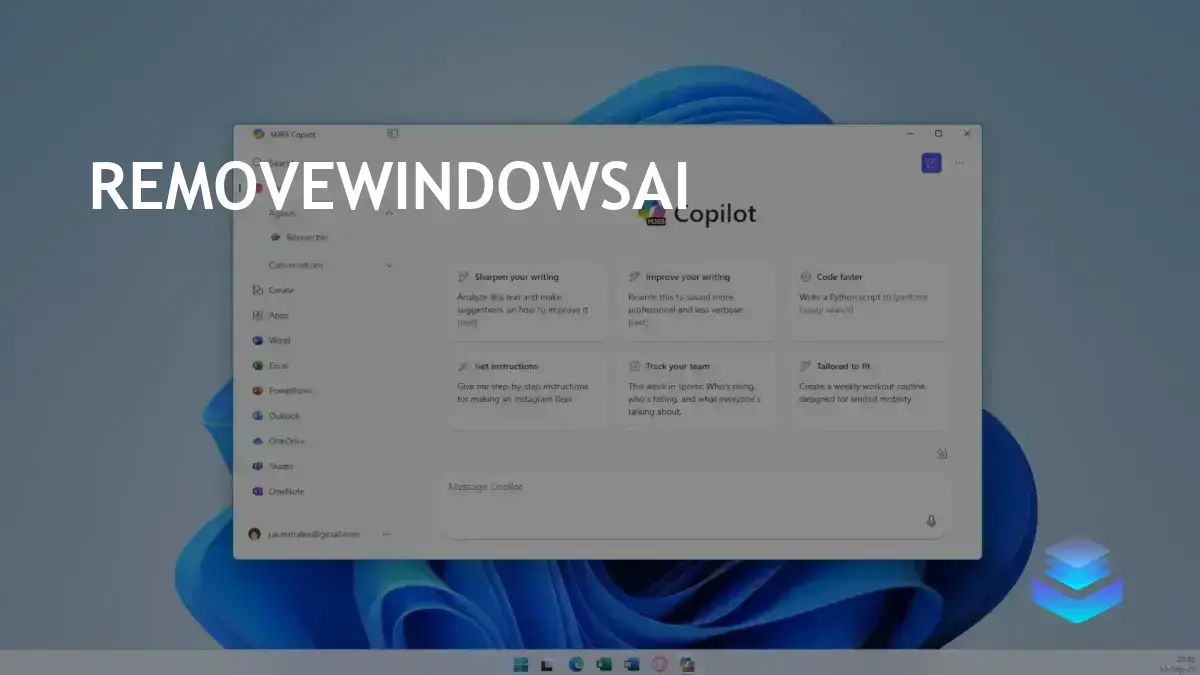Launch Microsoft Edge from the taskbar

coord(576,664)
